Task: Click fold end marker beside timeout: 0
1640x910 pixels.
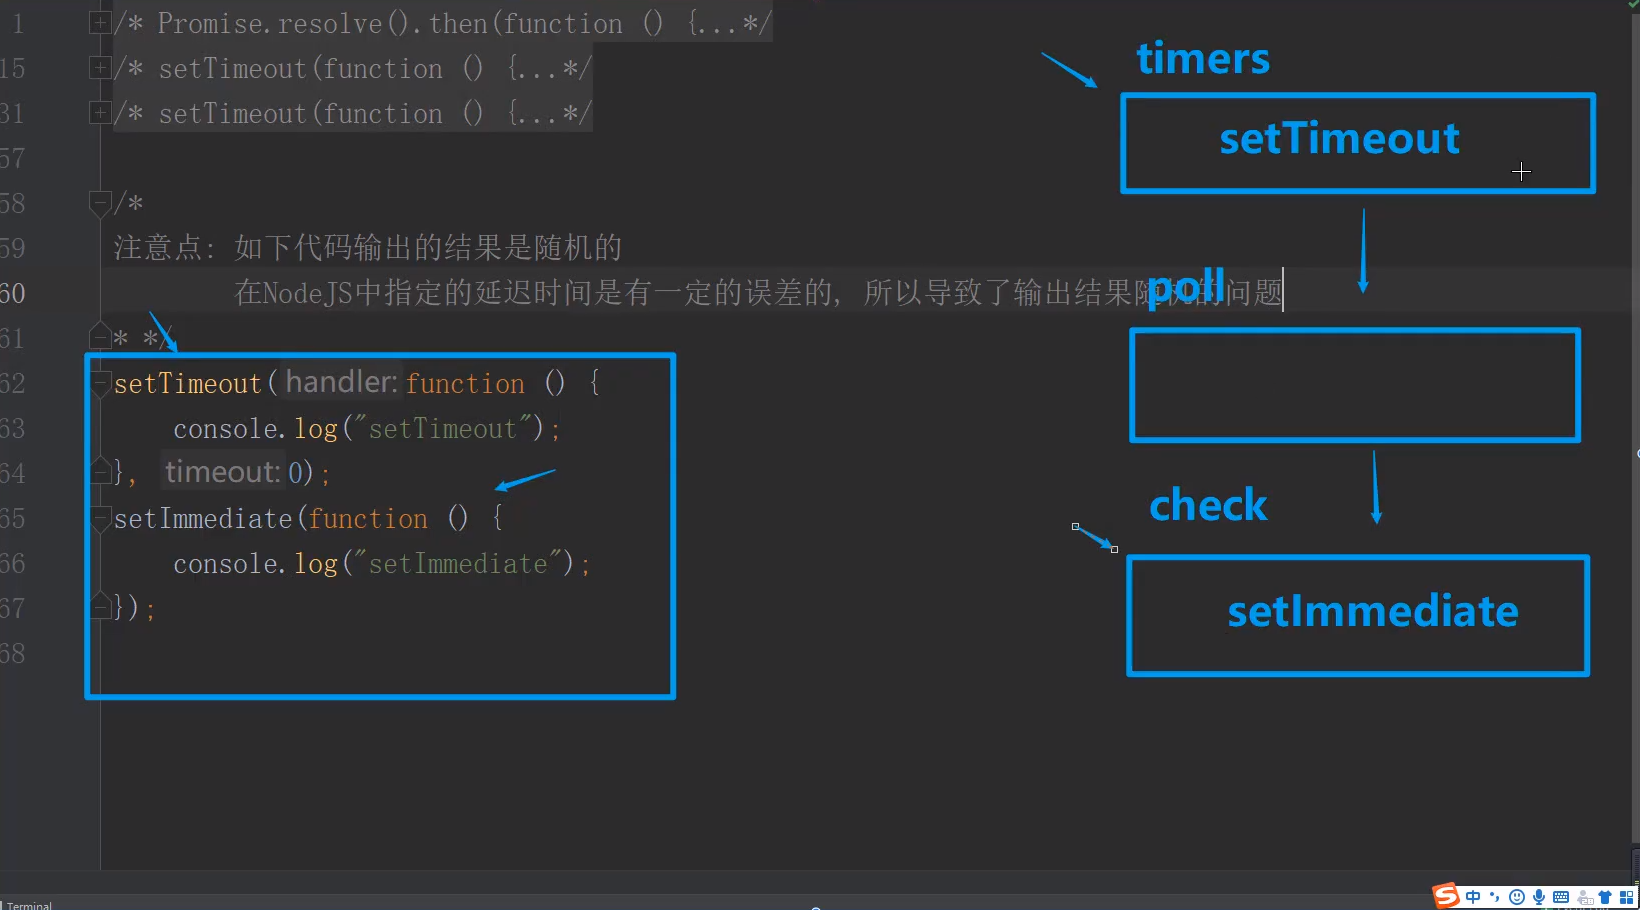Action: click(100, 469)
